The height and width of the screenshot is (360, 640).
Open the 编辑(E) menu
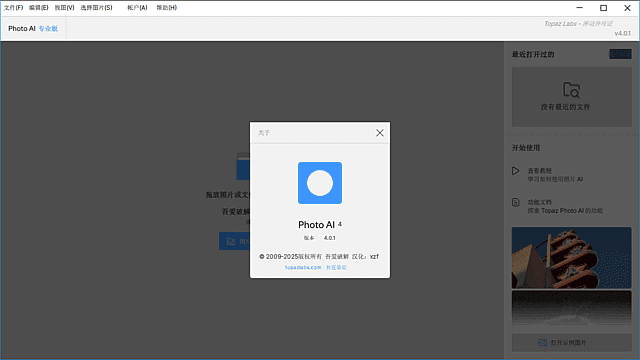39,8
